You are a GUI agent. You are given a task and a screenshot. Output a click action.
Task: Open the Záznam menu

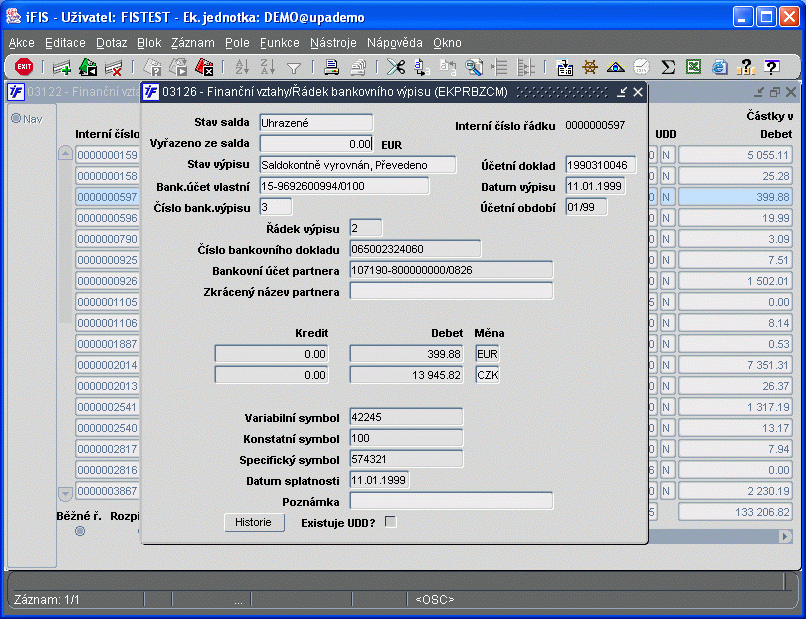[193, 43]
